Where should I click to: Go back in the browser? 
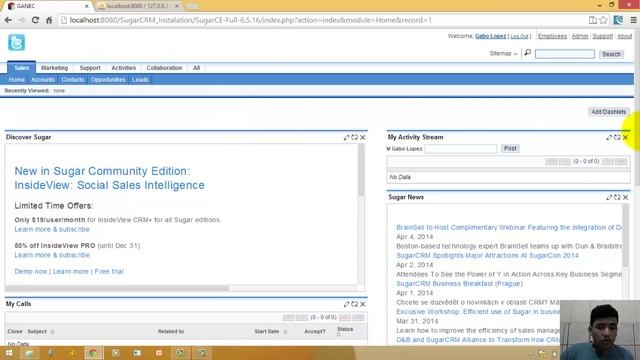[x=8, y=20]
